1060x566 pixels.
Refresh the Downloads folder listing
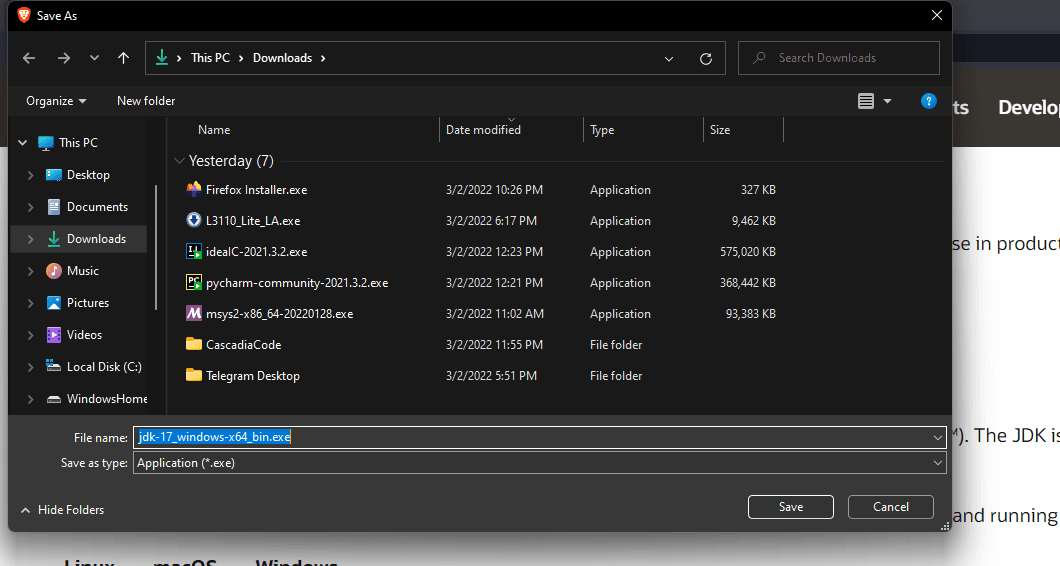(x=706, y=59)
